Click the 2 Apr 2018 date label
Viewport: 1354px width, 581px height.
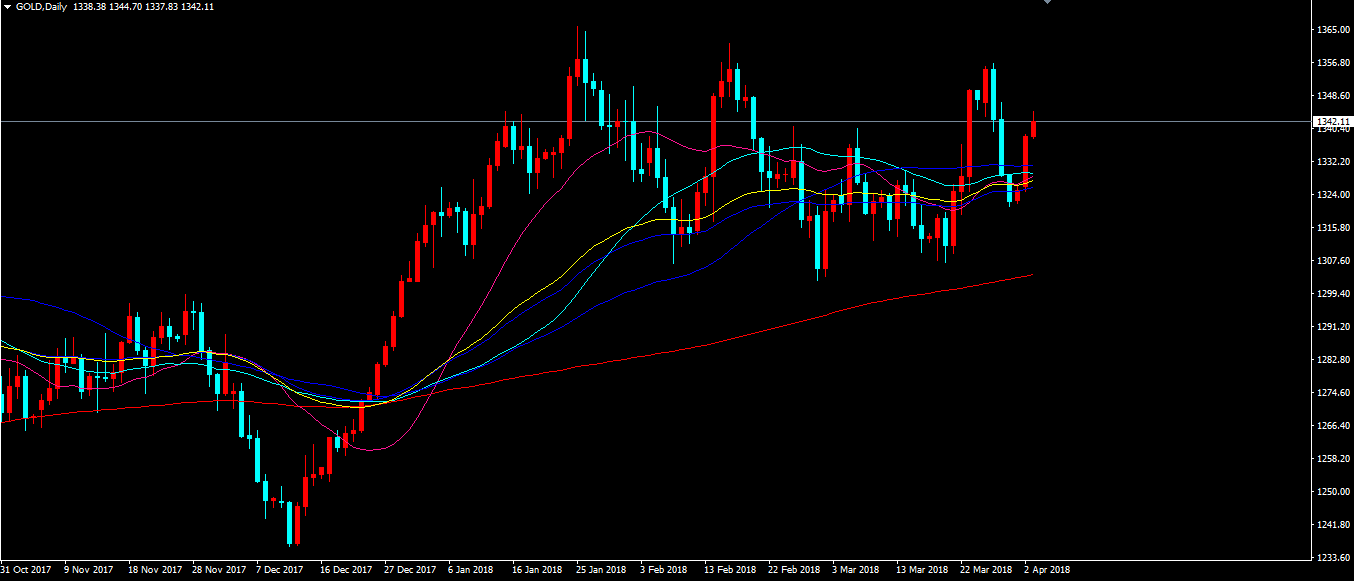(1047, 570)
